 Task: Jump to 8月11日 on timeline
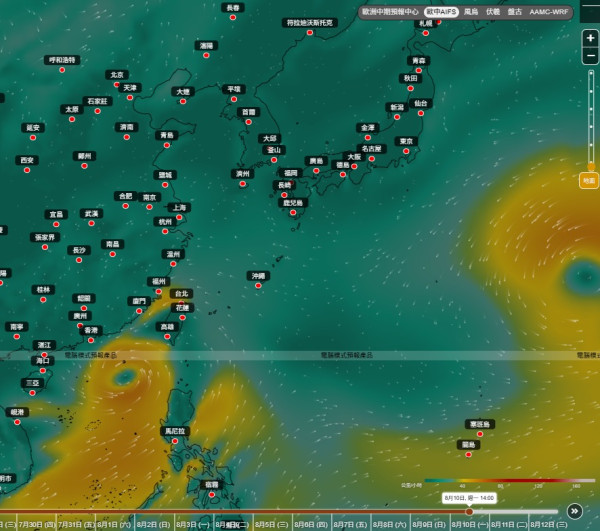click(x=509, y=524)
